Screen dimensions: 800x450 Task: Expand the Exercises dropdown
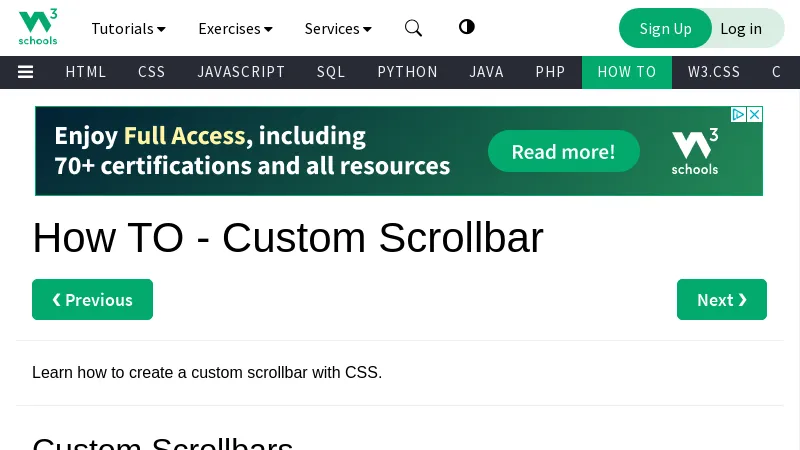[235, 28]
